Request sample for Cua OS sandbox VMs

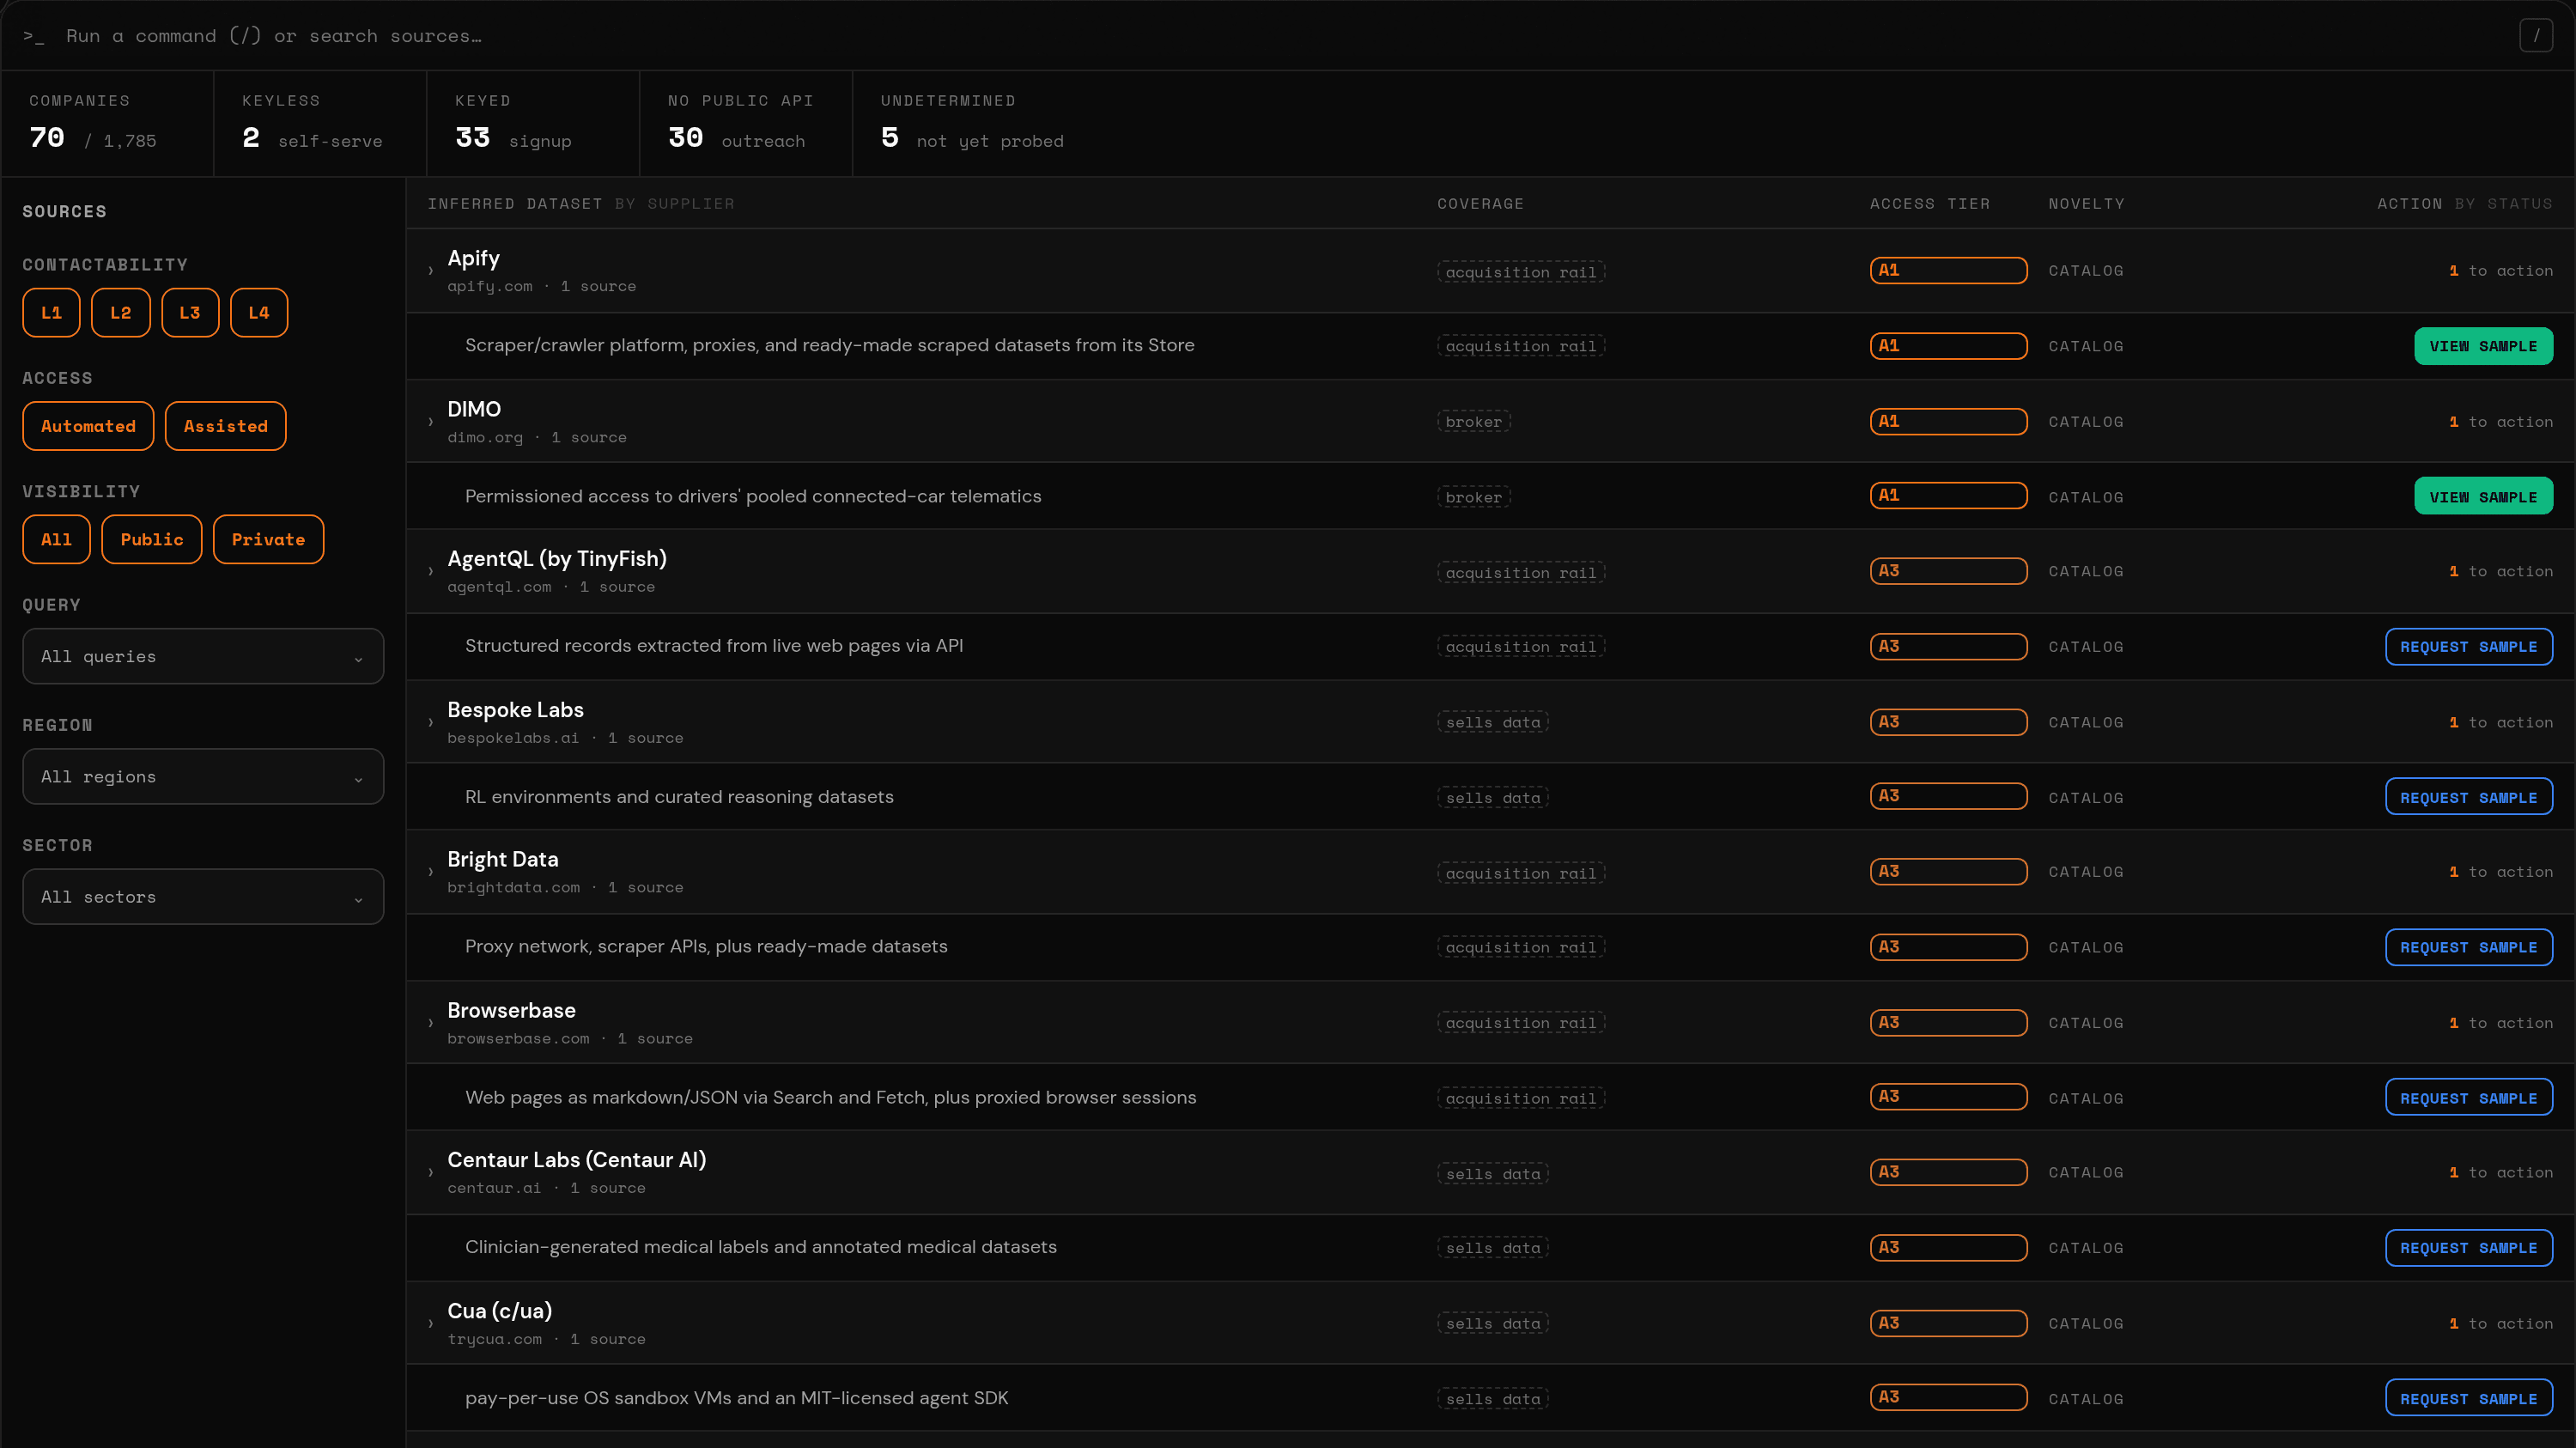coord(2469,1399)
